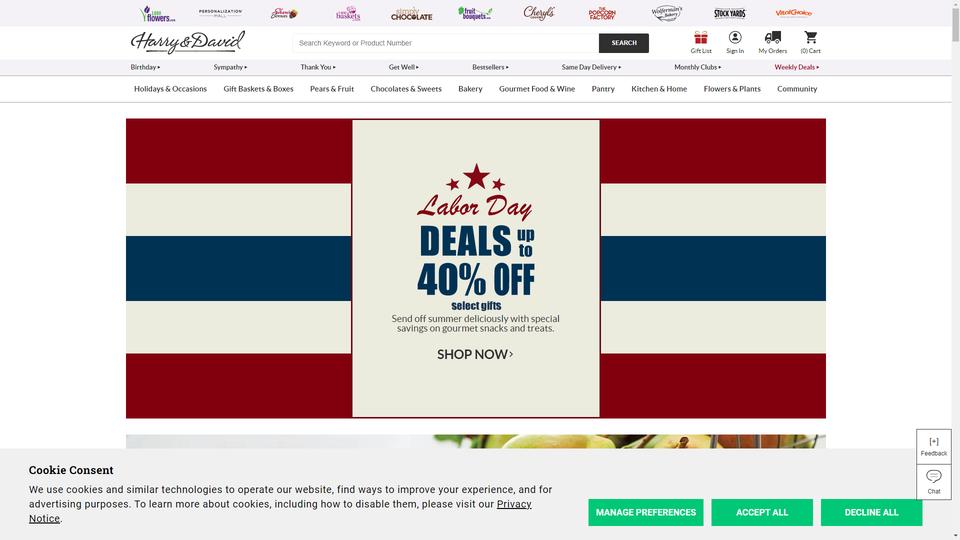Start a Chat via speech bubble icon
Viewport: 960px width, 540px height.
point(934,476)
